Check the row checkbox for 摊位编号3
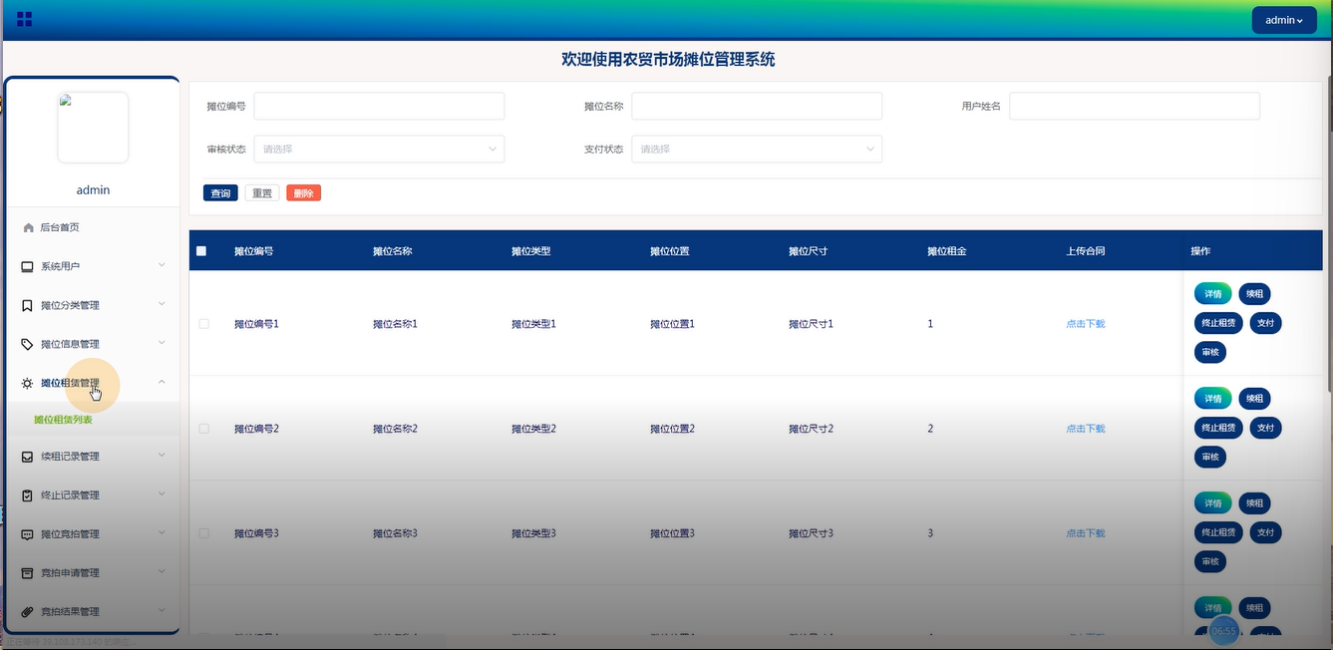Viewport: 1333px width, 650px height. click(204, 533)
